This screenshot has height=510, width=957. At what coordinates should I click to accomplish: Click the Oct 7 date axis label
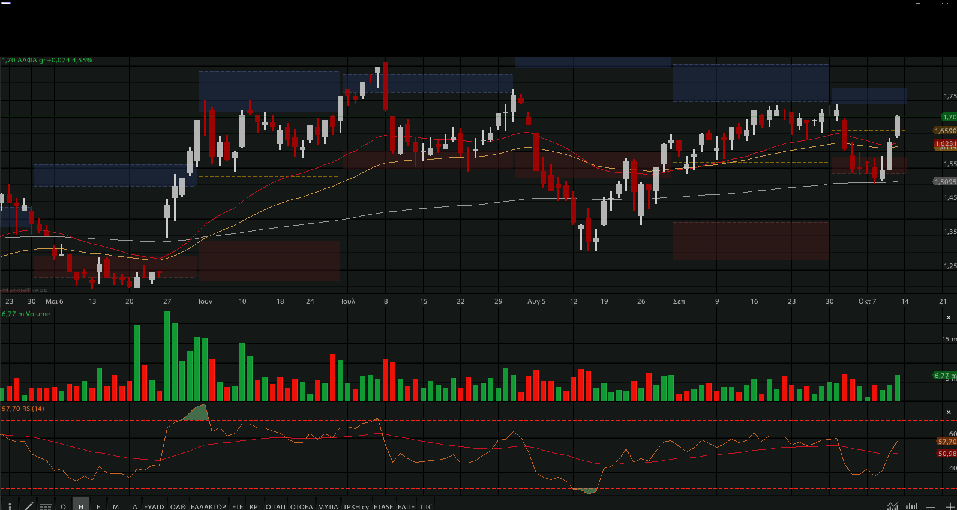point(867,301)
